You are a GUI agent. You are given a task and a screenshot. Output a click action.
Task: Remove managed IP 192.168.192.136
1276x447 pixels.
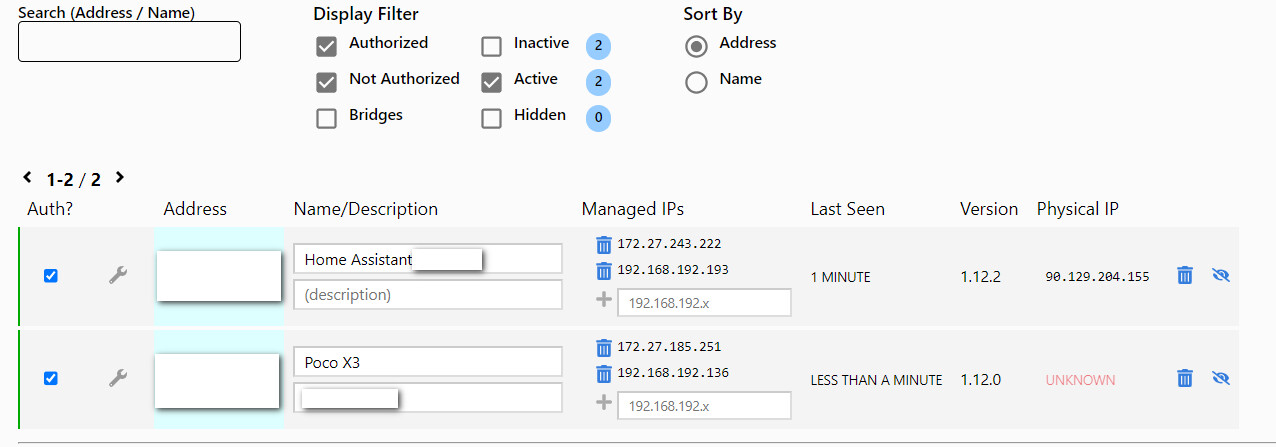coord(603,373)
